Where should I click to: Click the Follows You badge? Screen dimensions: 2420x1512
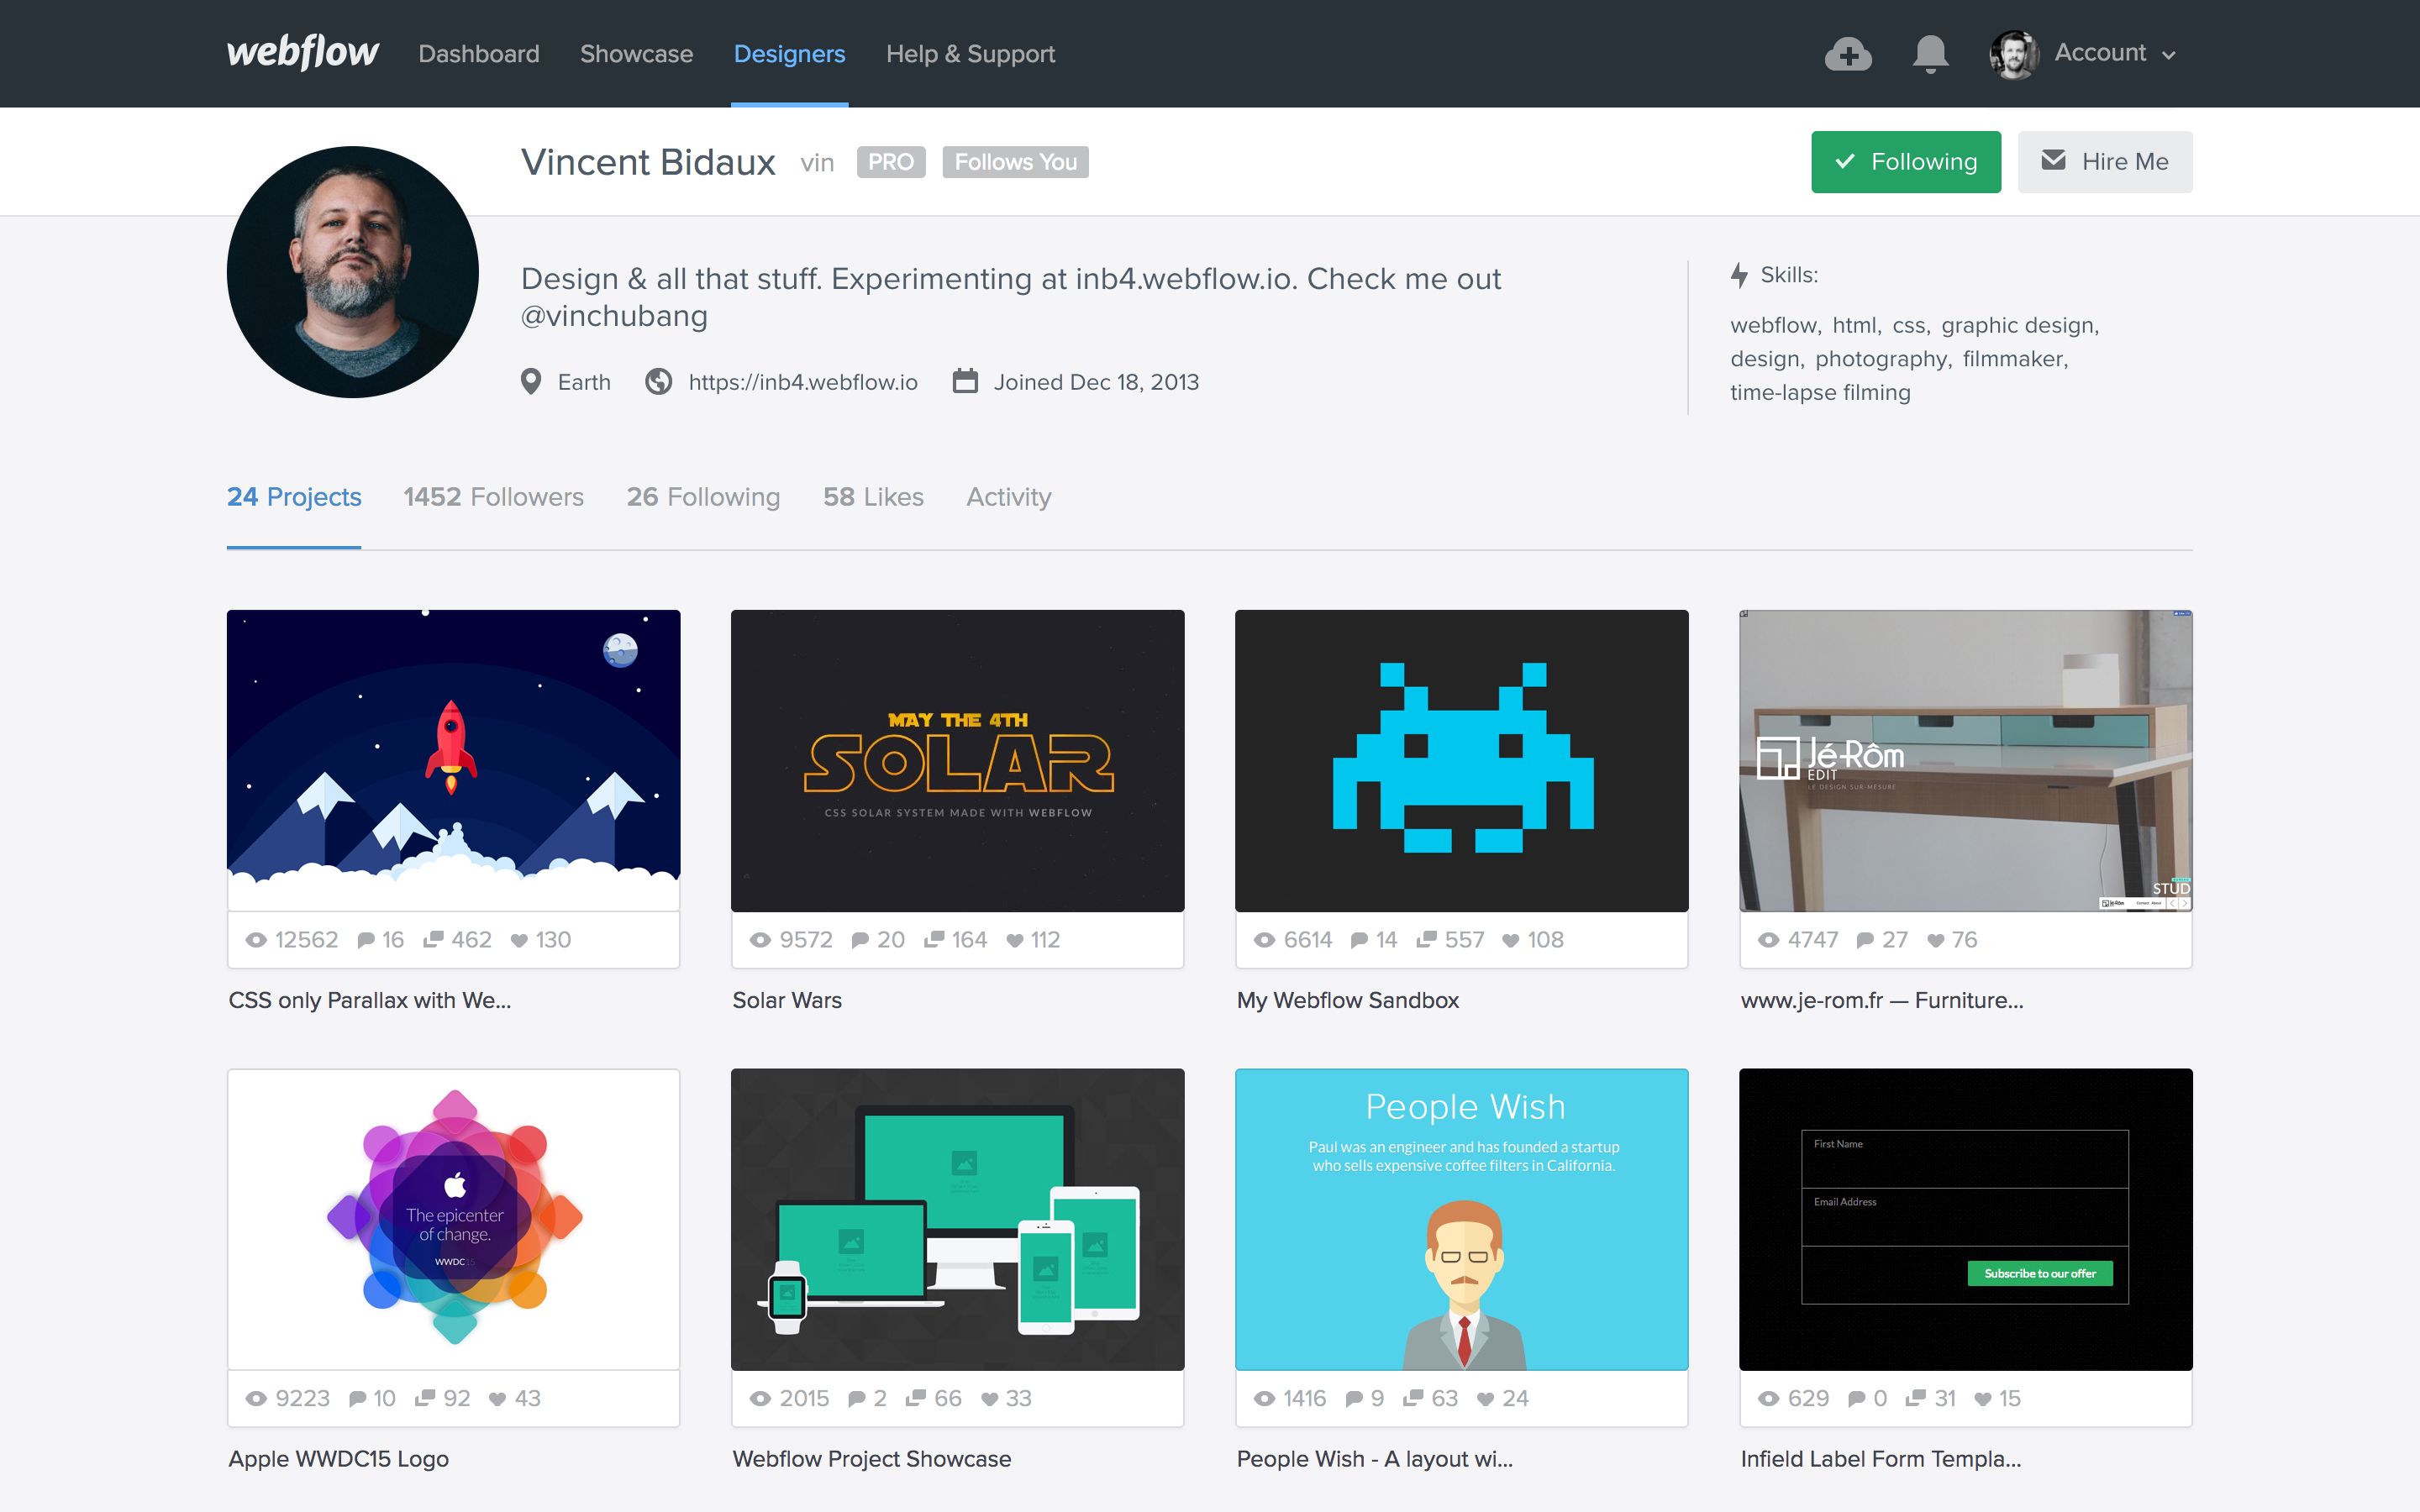pos(1015,162)
